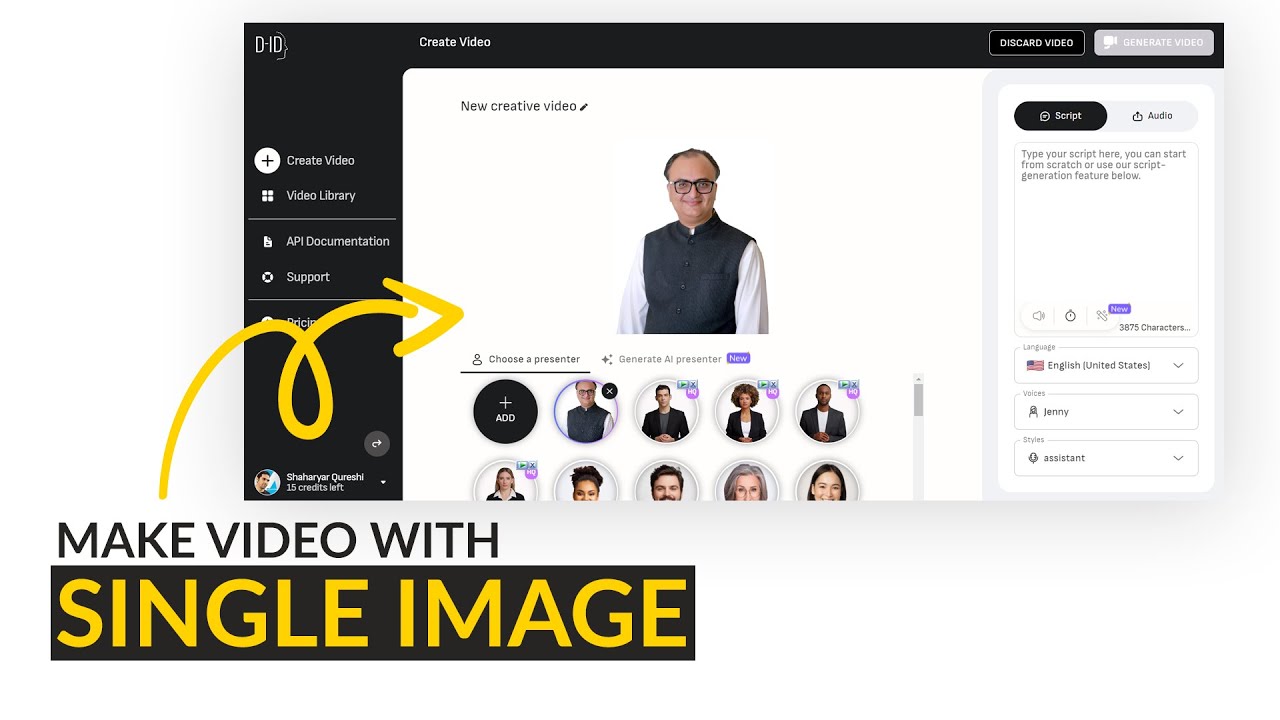Edit title with the pencil icon
1280x720 pixels.
pyautogui.click(x=584, y=107)
